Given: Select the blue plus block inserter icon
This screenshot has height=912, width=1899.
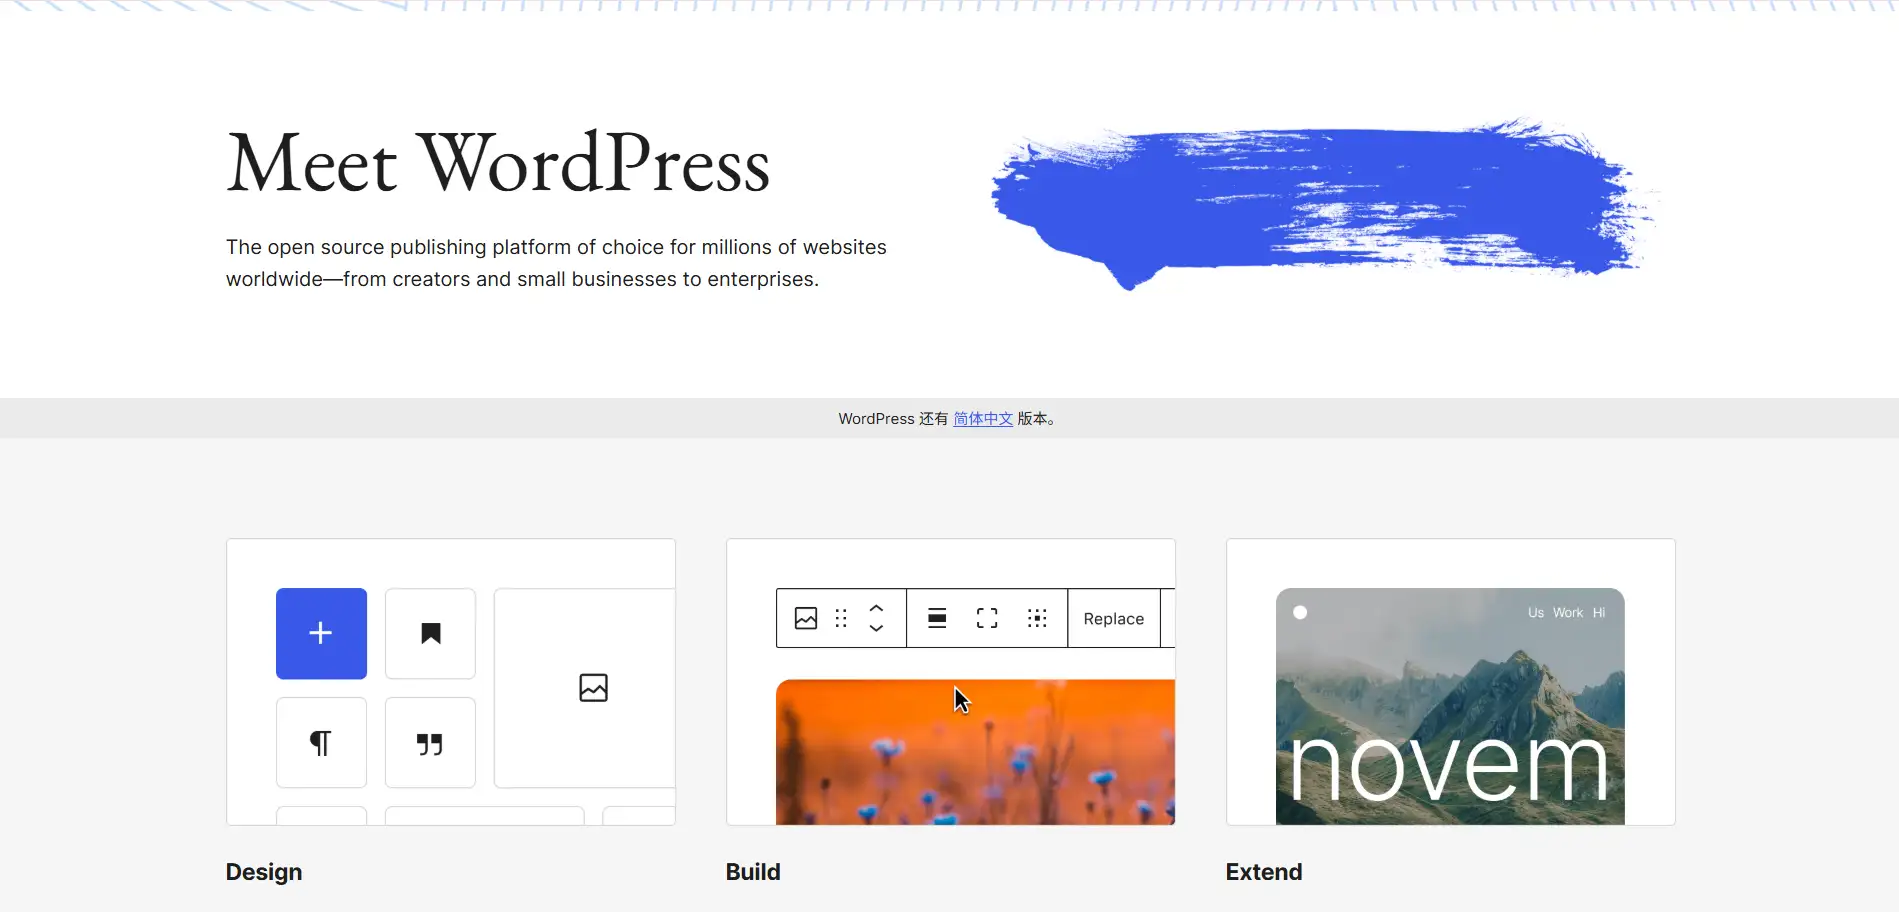Looking at the screenshot, I should [x=321, y=632].
